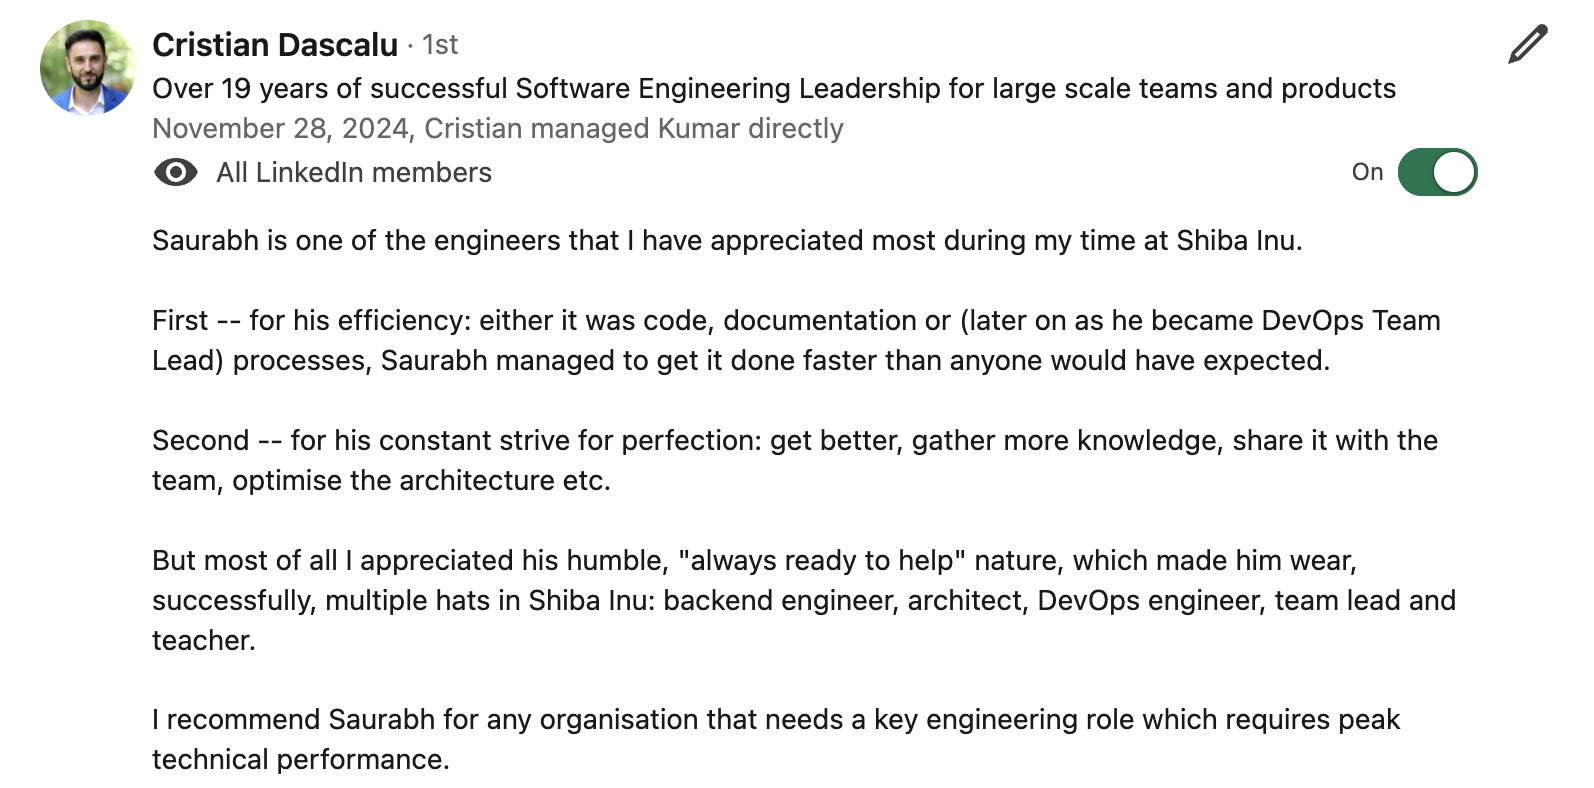Image resolution: width=1594 pixels, height=788 pixels.
Task: Click the "First -- for his efficiency" paragraph
Action: click(x=796, y=341)
